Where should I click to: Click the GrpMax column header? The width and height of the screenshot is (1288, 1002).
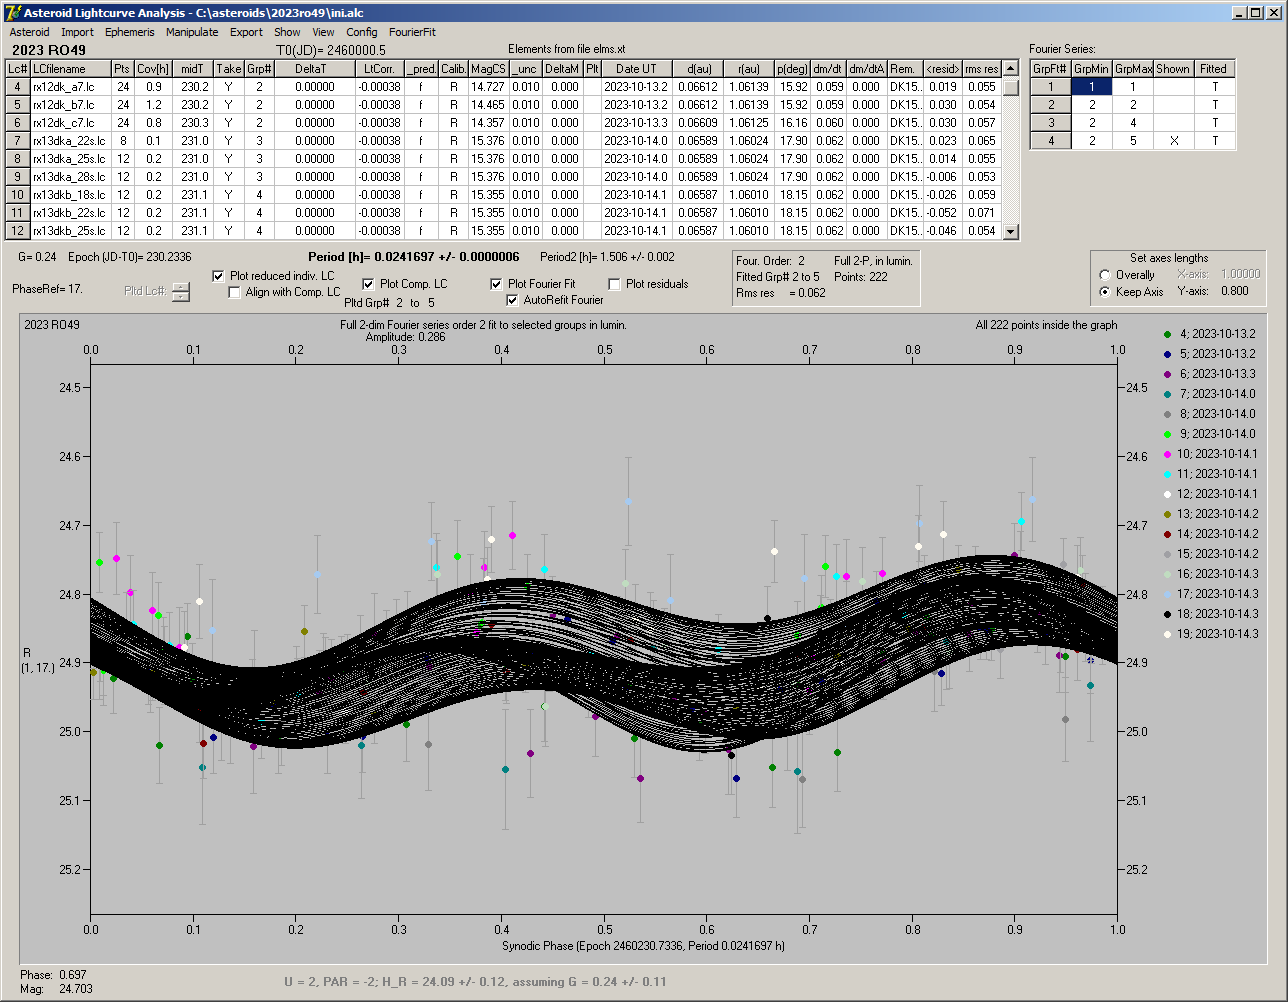pyautogui.click(x=1132, y=69)
